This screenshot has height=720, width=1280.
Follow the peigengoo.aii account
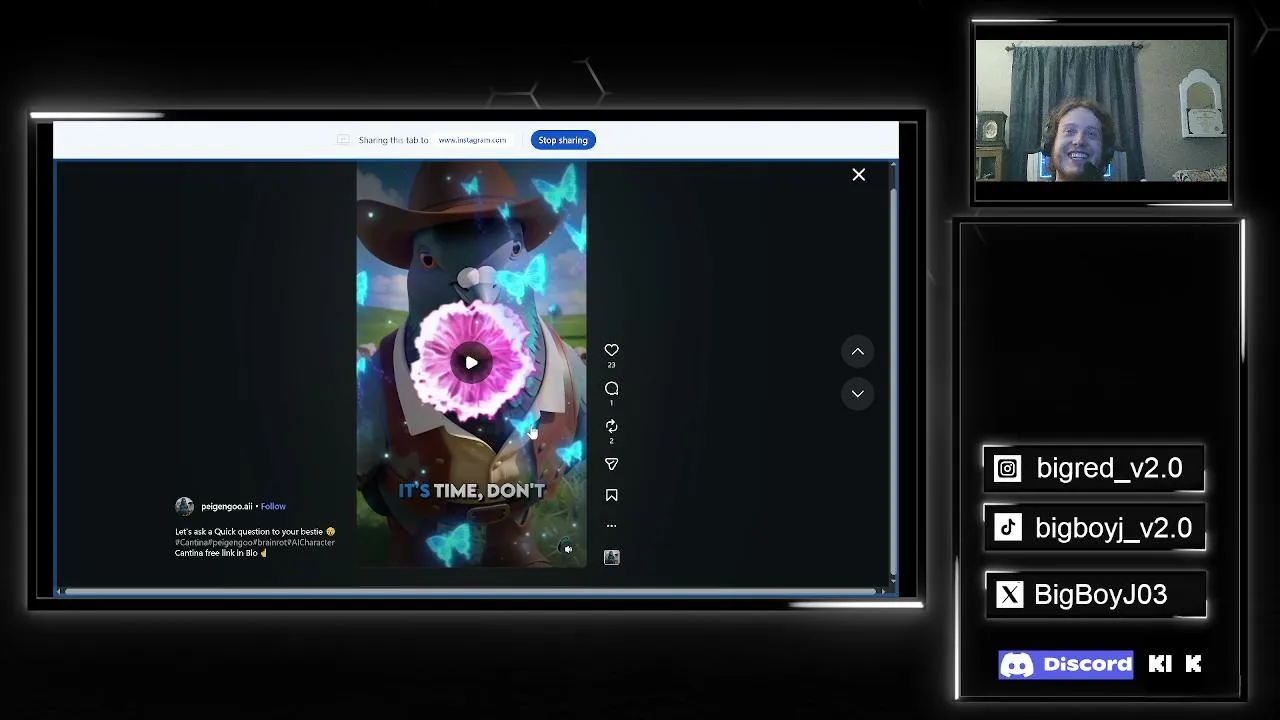(273, 506)
